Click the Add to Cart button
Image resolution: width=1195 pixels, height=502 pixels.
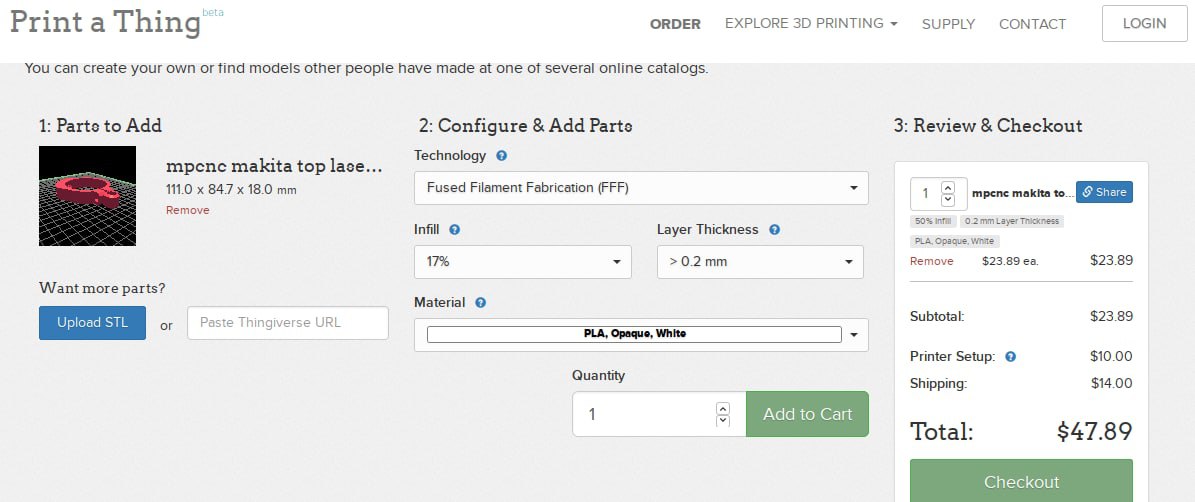click(807, 414)
